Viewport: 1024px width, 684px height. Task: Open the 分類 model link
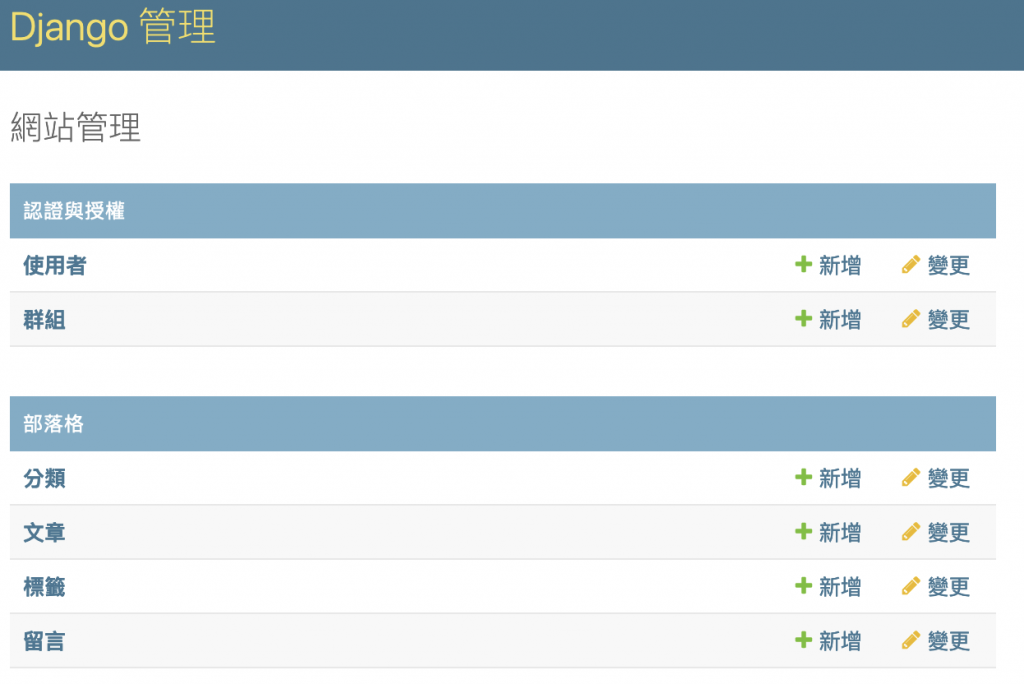(44, 478)
